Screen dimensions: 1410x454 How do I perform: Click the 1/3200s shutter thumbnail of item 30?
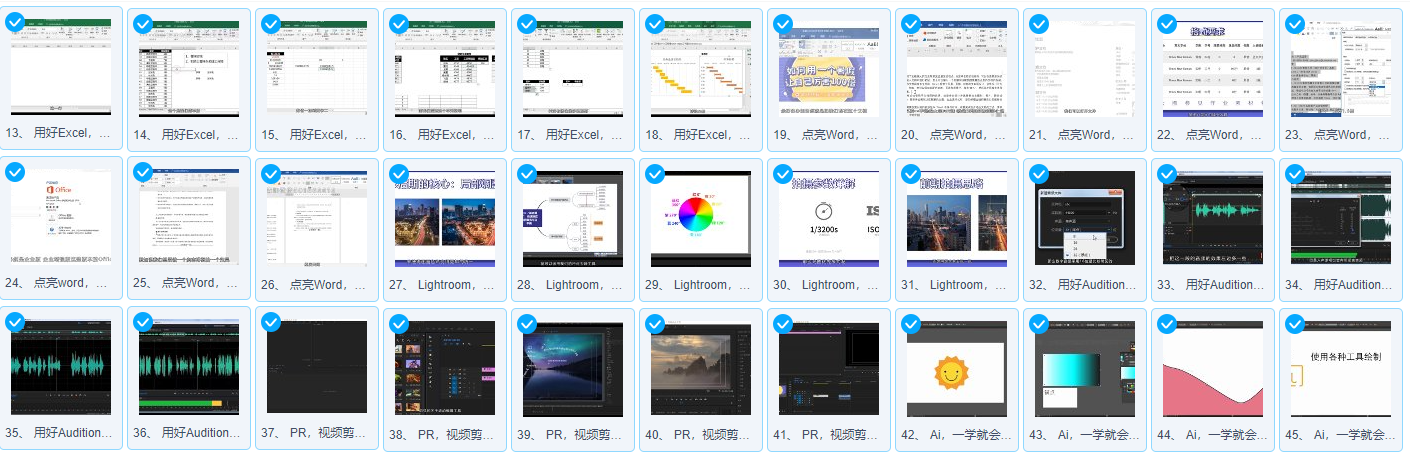click(829, 217)
